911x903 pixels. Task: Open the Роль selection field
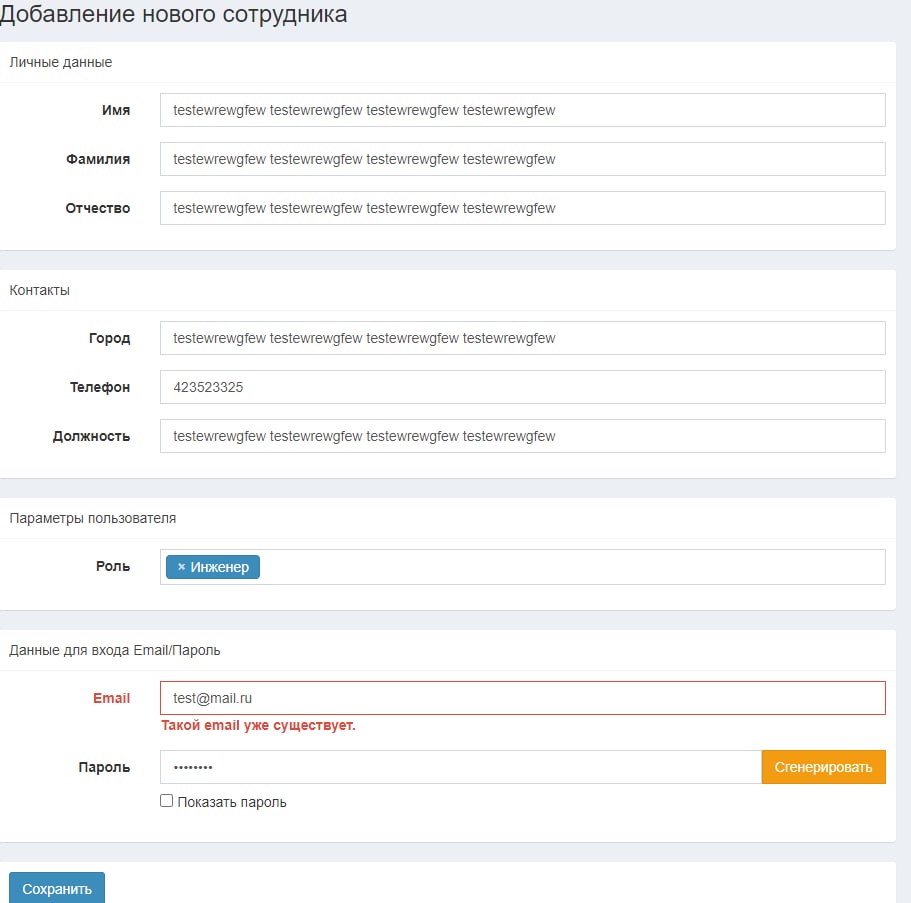tap(522, 567)
